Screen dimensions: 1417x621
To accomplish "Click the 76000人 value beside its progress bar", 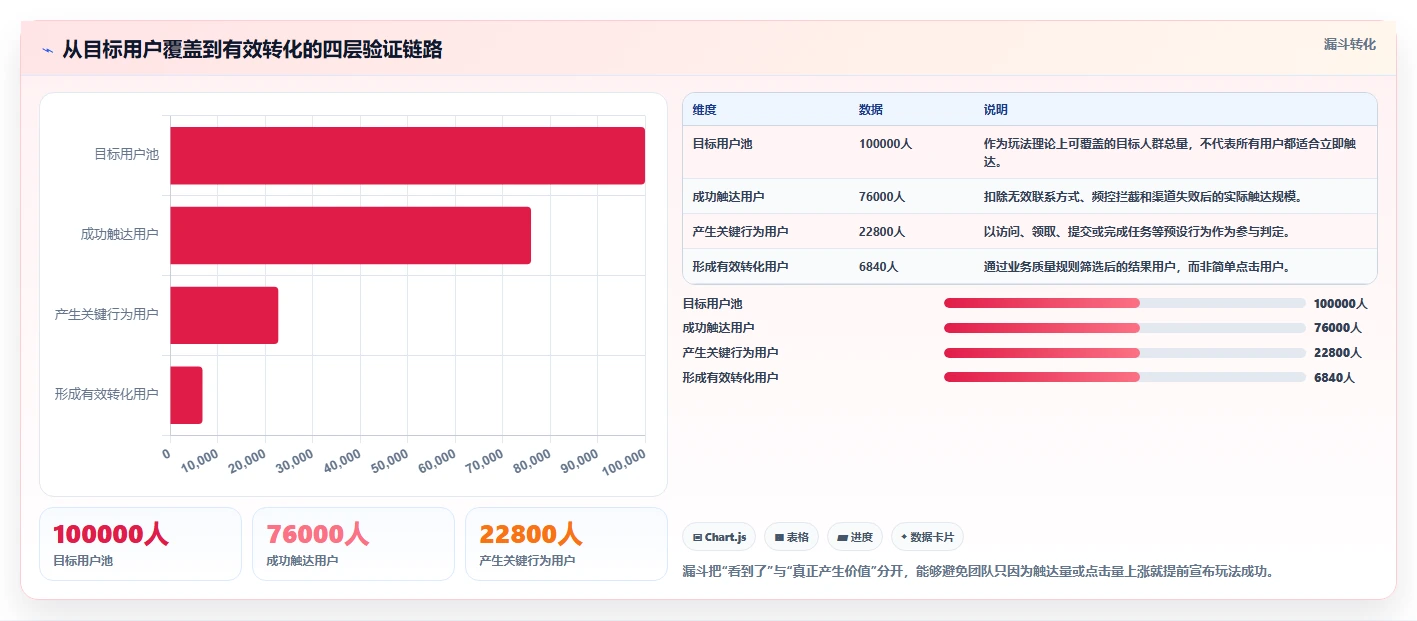I will click(1338, 328).
